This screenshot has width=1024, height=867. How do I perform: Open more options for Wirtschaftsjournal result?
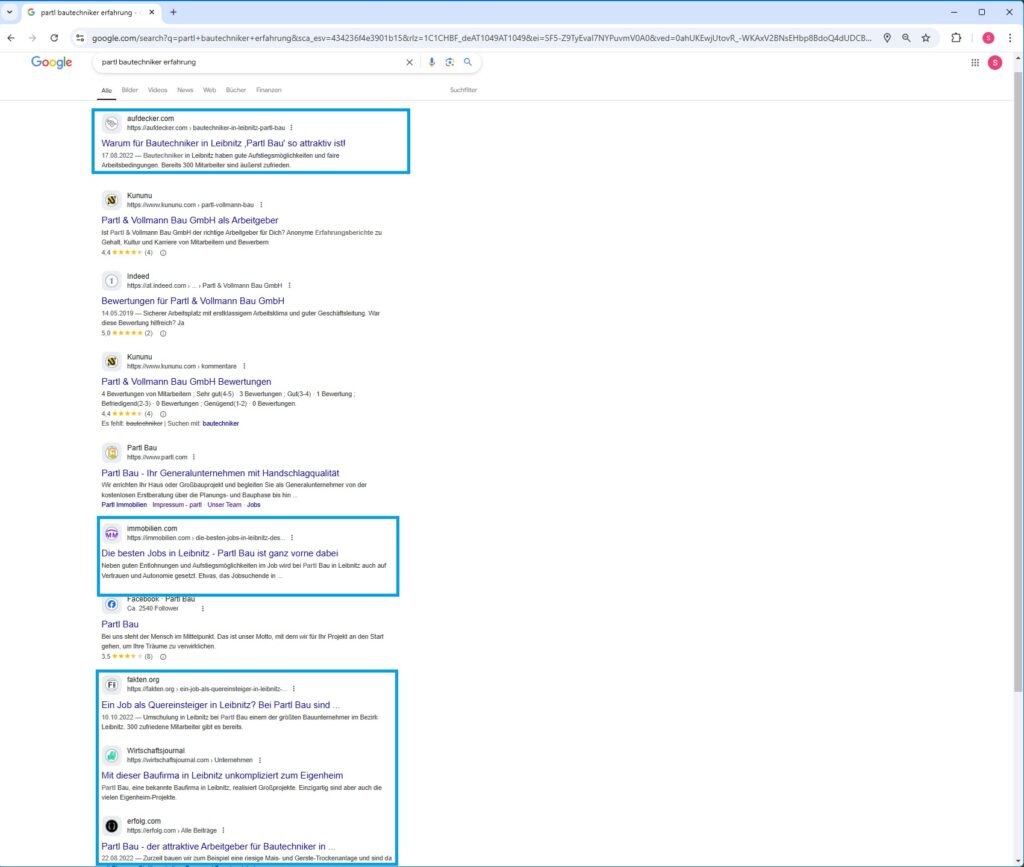(x=260, y=760)
